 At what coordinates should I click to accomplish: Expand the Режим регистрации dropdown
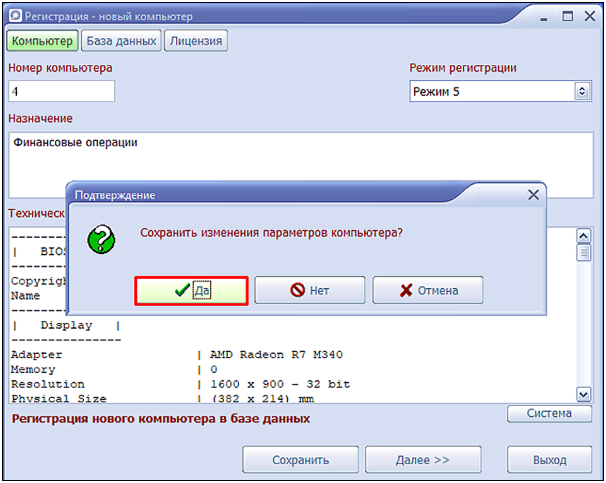(582, 91)
